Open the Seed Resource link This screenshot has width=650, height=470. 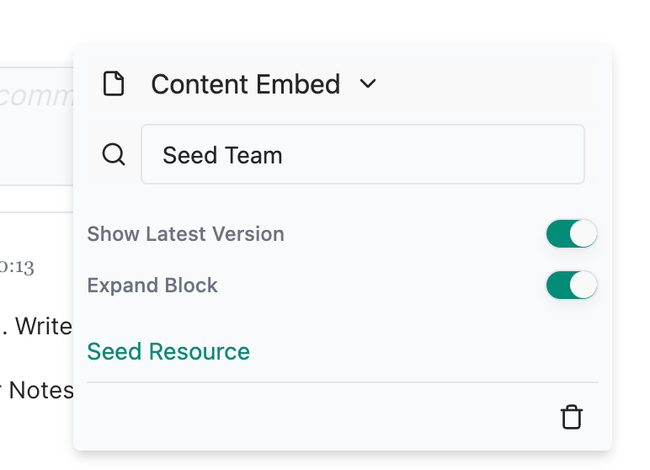click(168, 352)
